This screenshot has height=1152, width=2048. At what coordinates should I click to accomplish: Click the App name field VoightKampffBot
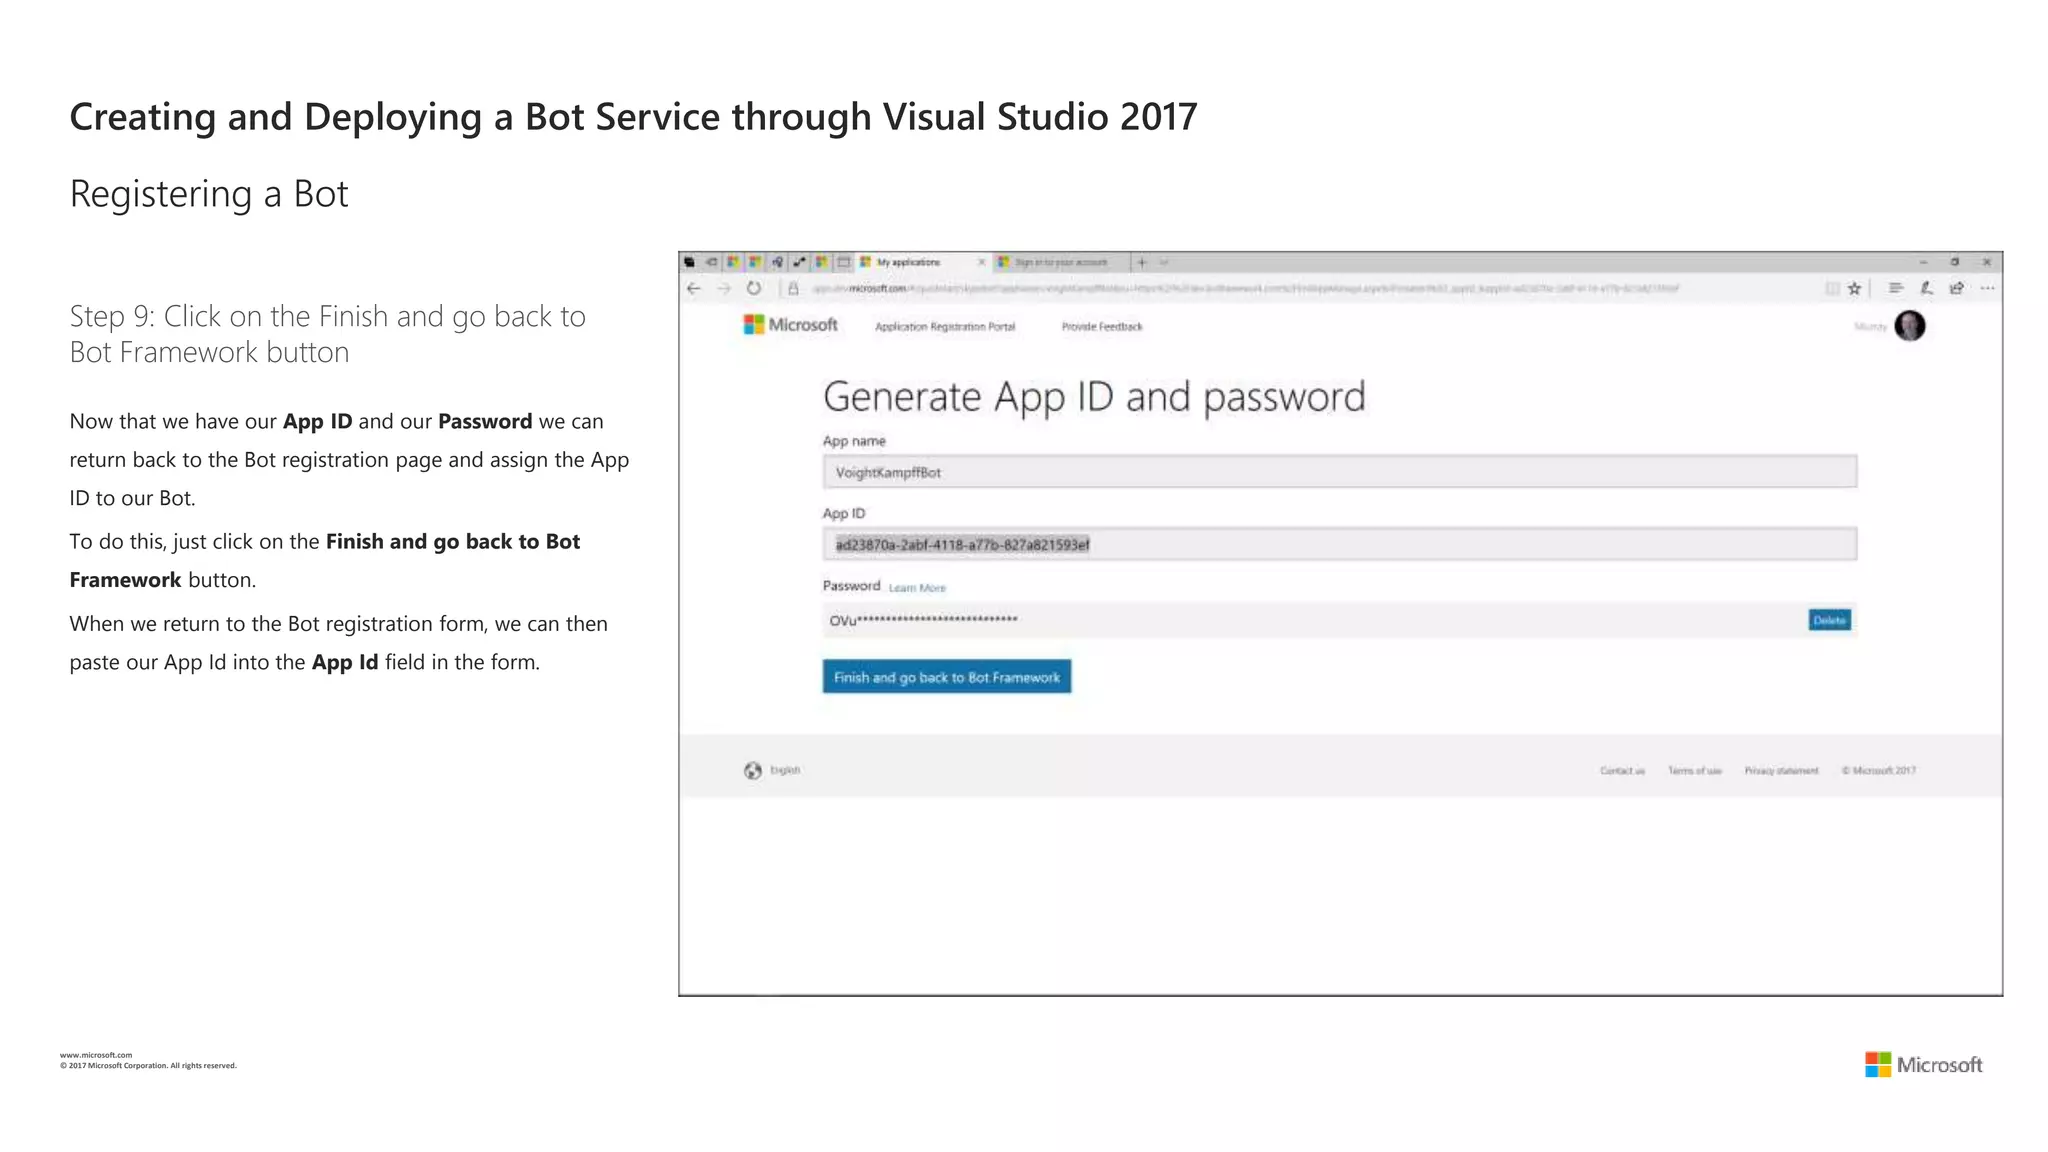1339,472
